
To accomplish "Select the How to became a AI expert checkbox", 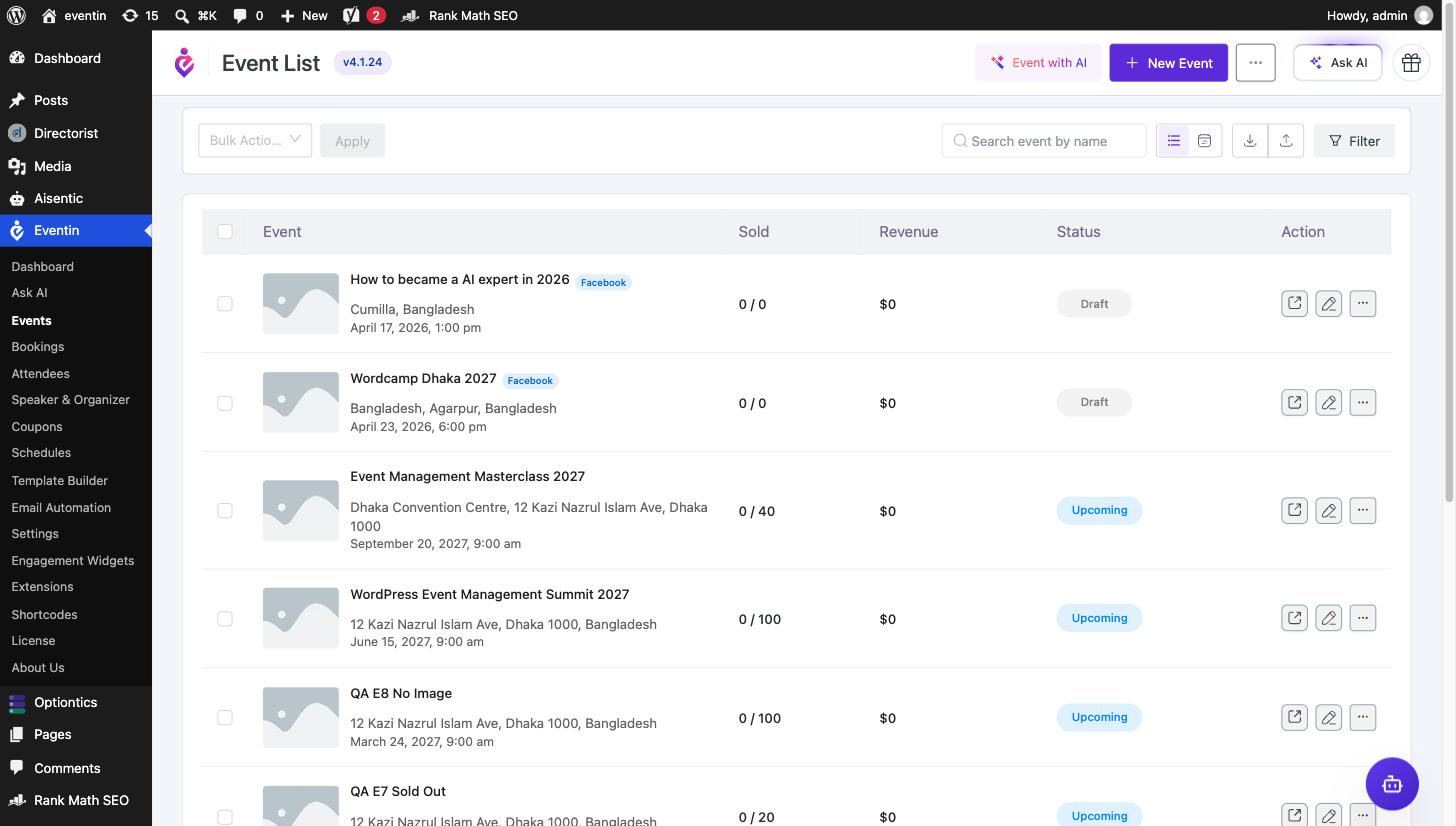I will pos(225,304).
